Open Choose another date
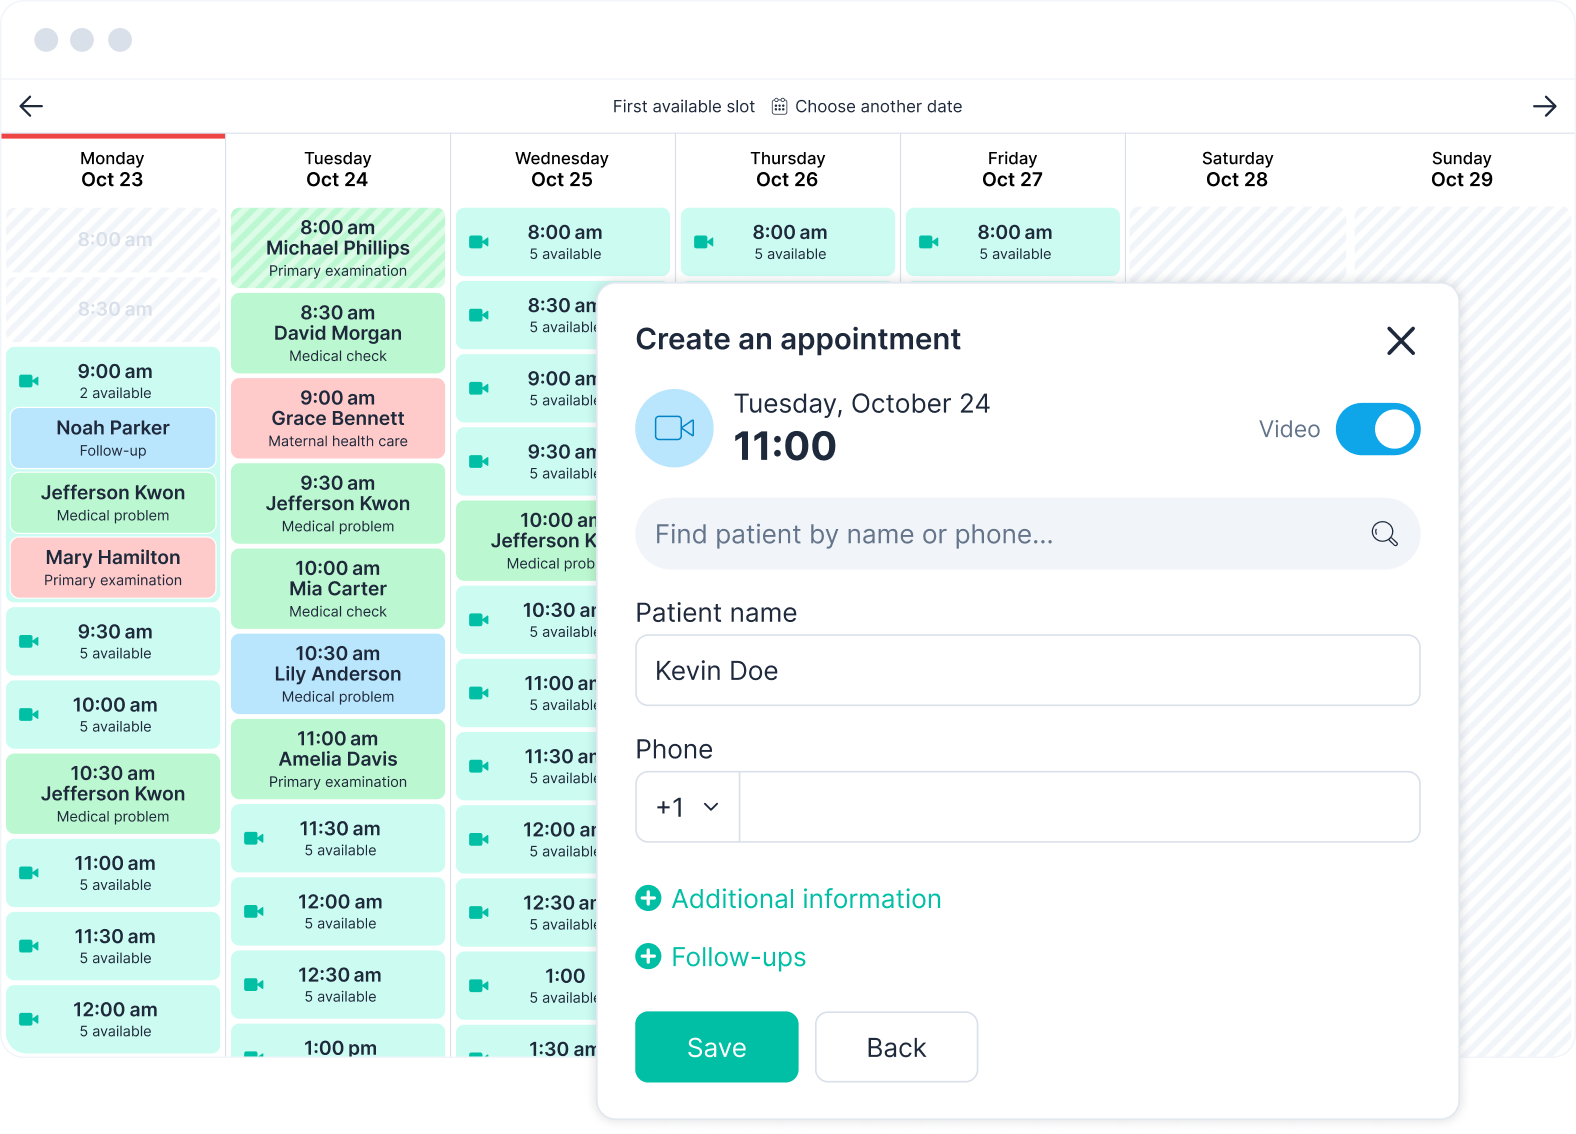 point(878,106)
